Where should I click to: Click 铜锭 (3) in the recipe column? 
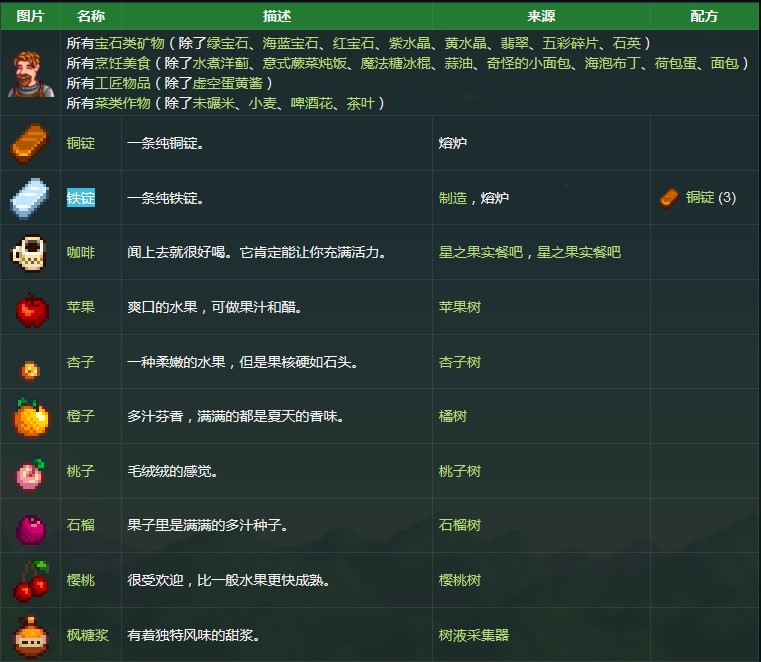pyautogui.click(x=709, y=198)
